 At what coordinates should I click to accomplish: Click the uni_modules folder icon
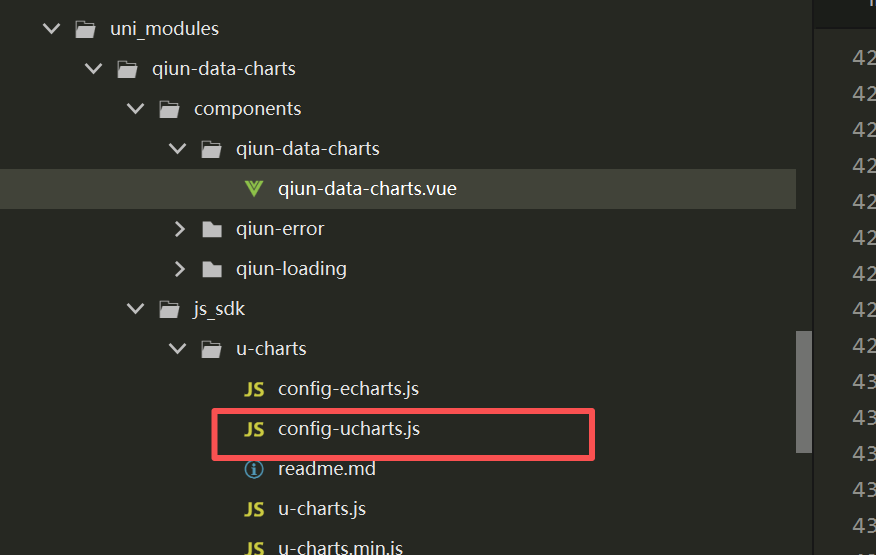point(85,29)
